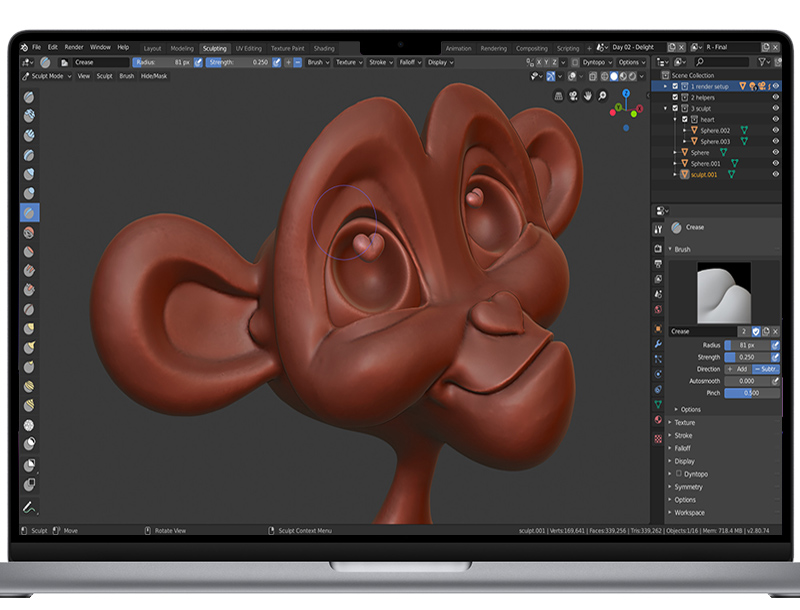This screenshot has height=610, width=800.
Task: Click the outliner search field
Action: pyautogui.click(x=721, y=62)
